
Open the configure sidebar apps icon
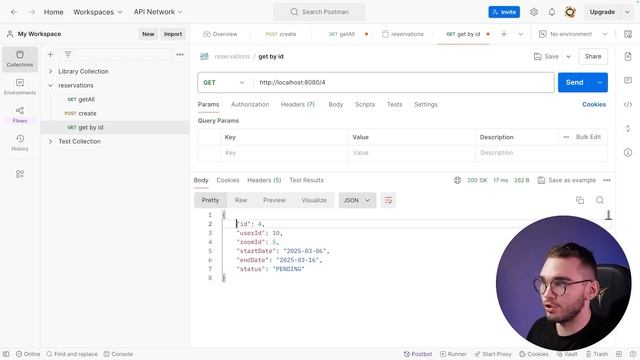[20, 174]
